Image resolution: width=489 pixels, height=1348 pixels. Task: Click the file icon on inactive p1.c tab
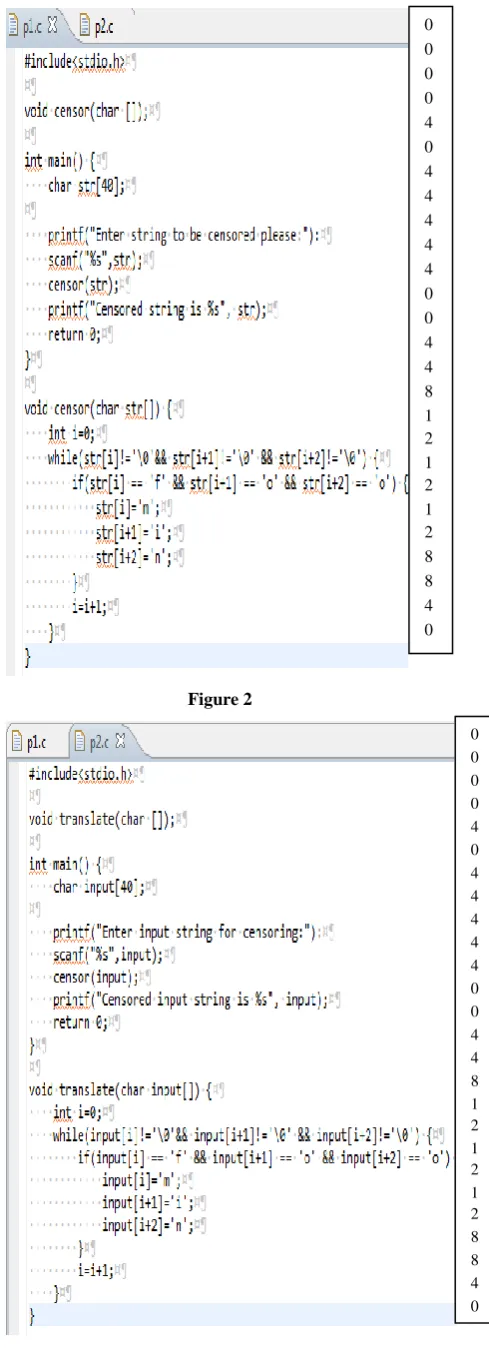(x=16, y=741)
